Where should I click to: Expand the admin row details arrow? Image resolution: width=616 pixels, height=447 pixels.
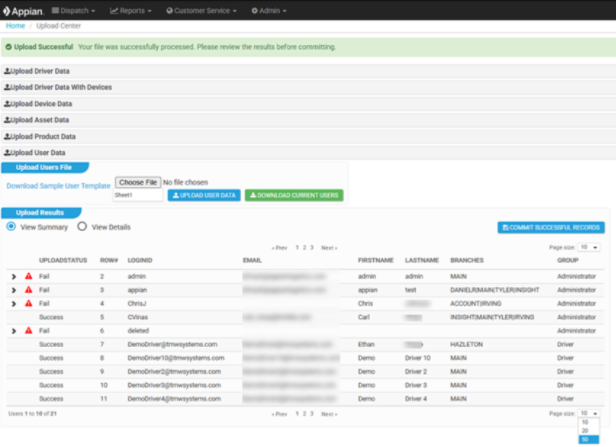coord(14,275)
